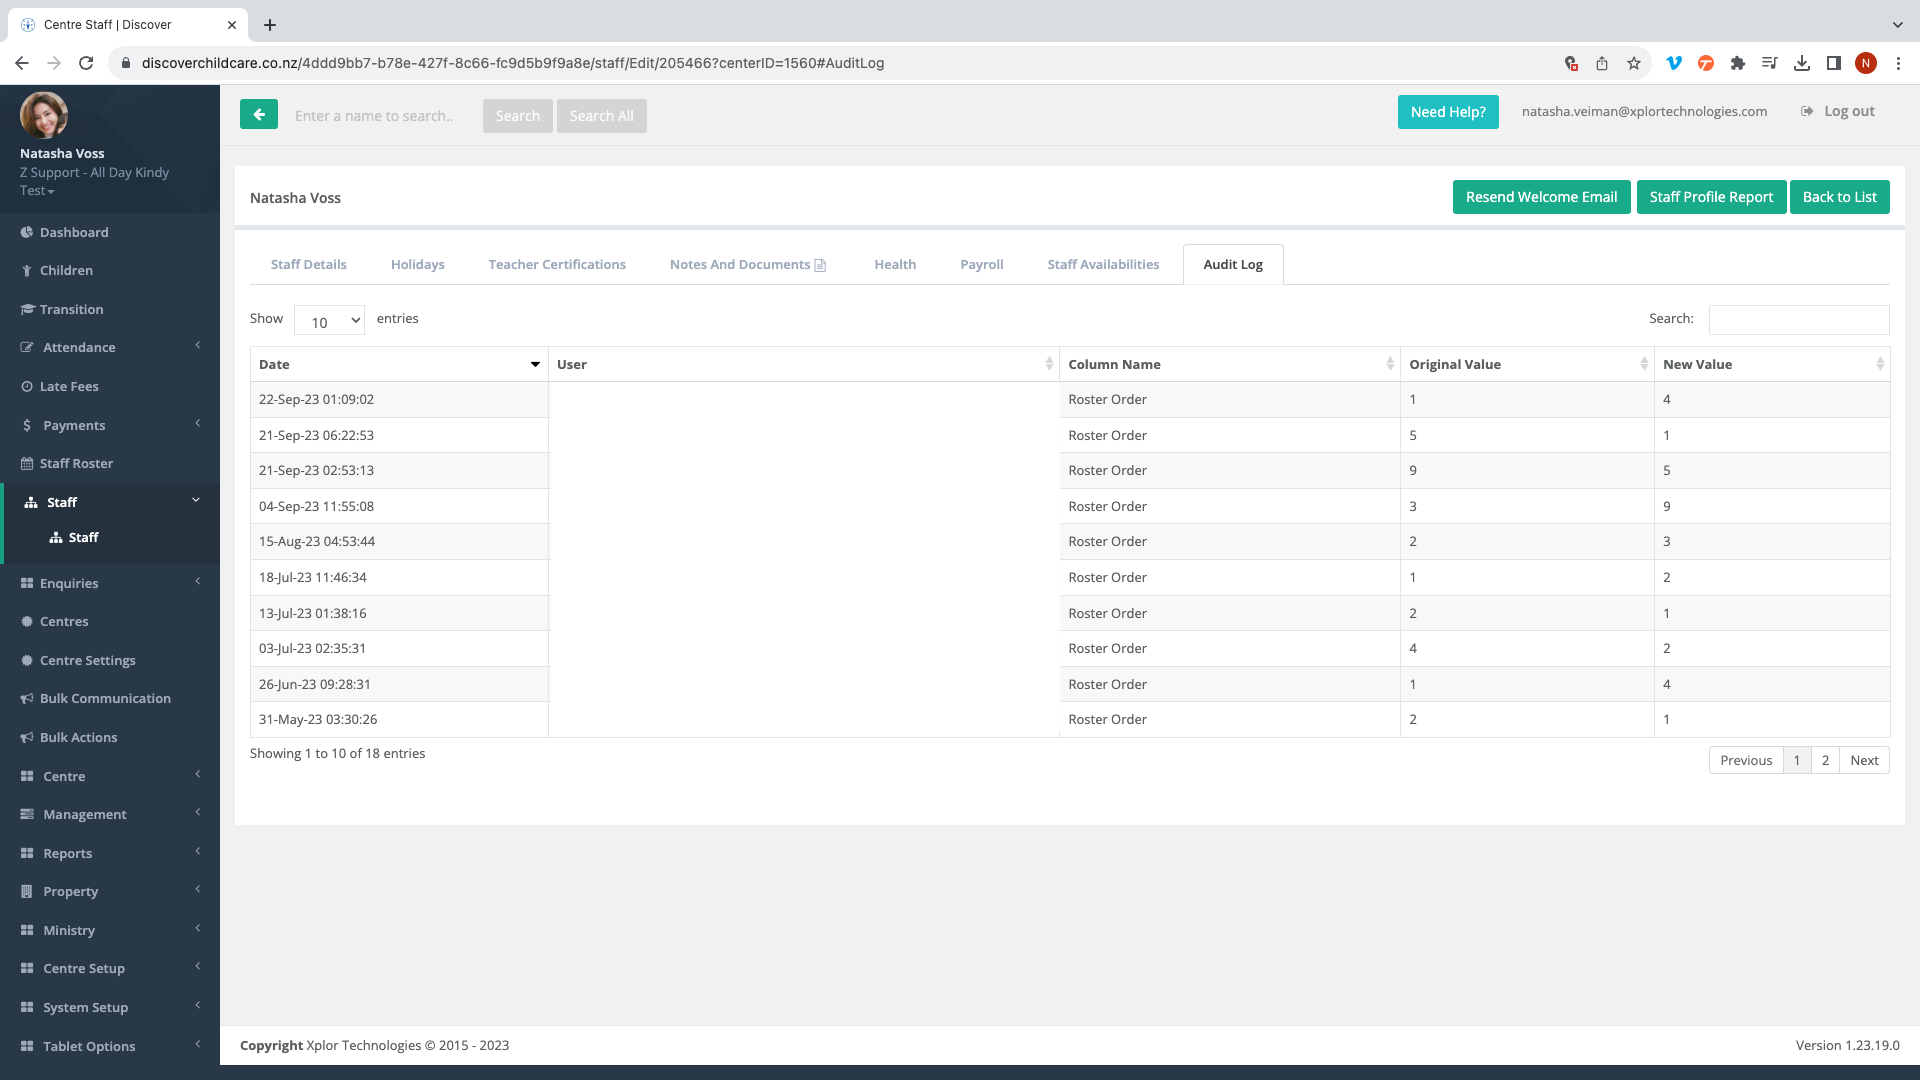Click the Log out icon
Screen dimensions: 1920x1080
click(x=1807, y=112)
